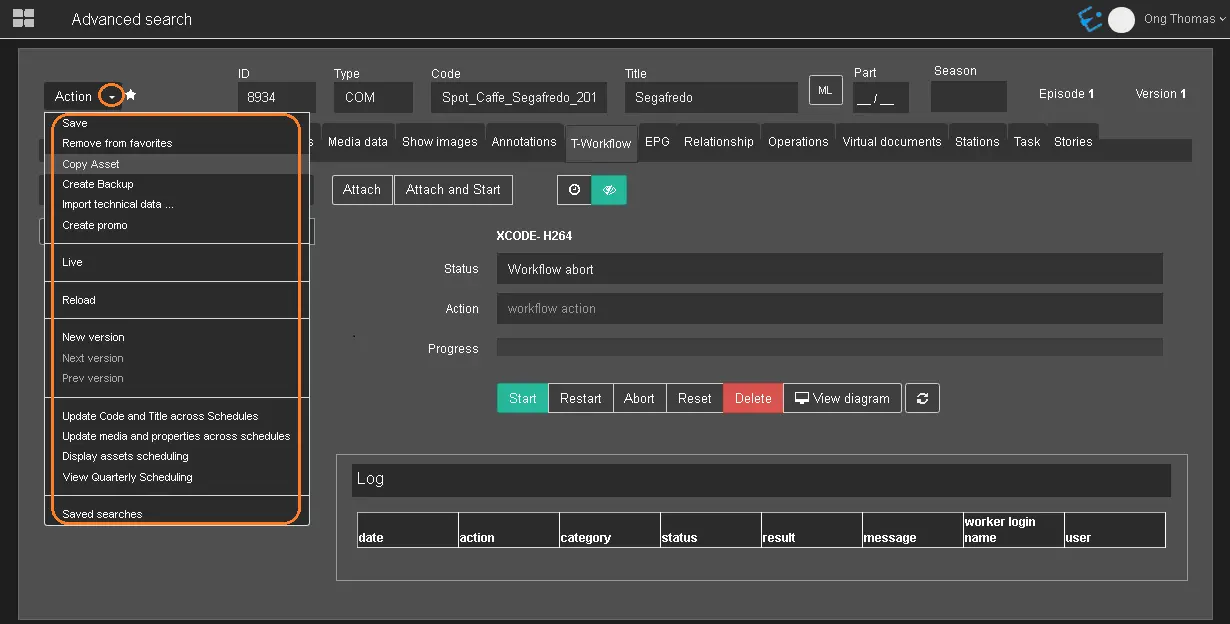Expand the Action dropdown arrow

[x=112, y=97]
